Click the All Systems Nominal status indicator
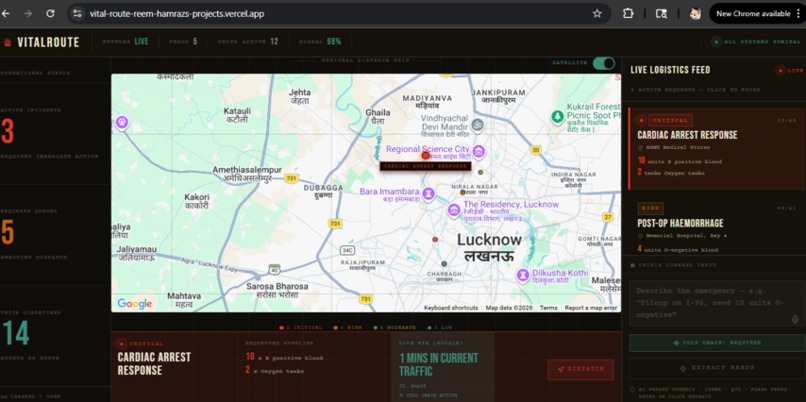The image size is (806, 402). [x=756, y=42]
